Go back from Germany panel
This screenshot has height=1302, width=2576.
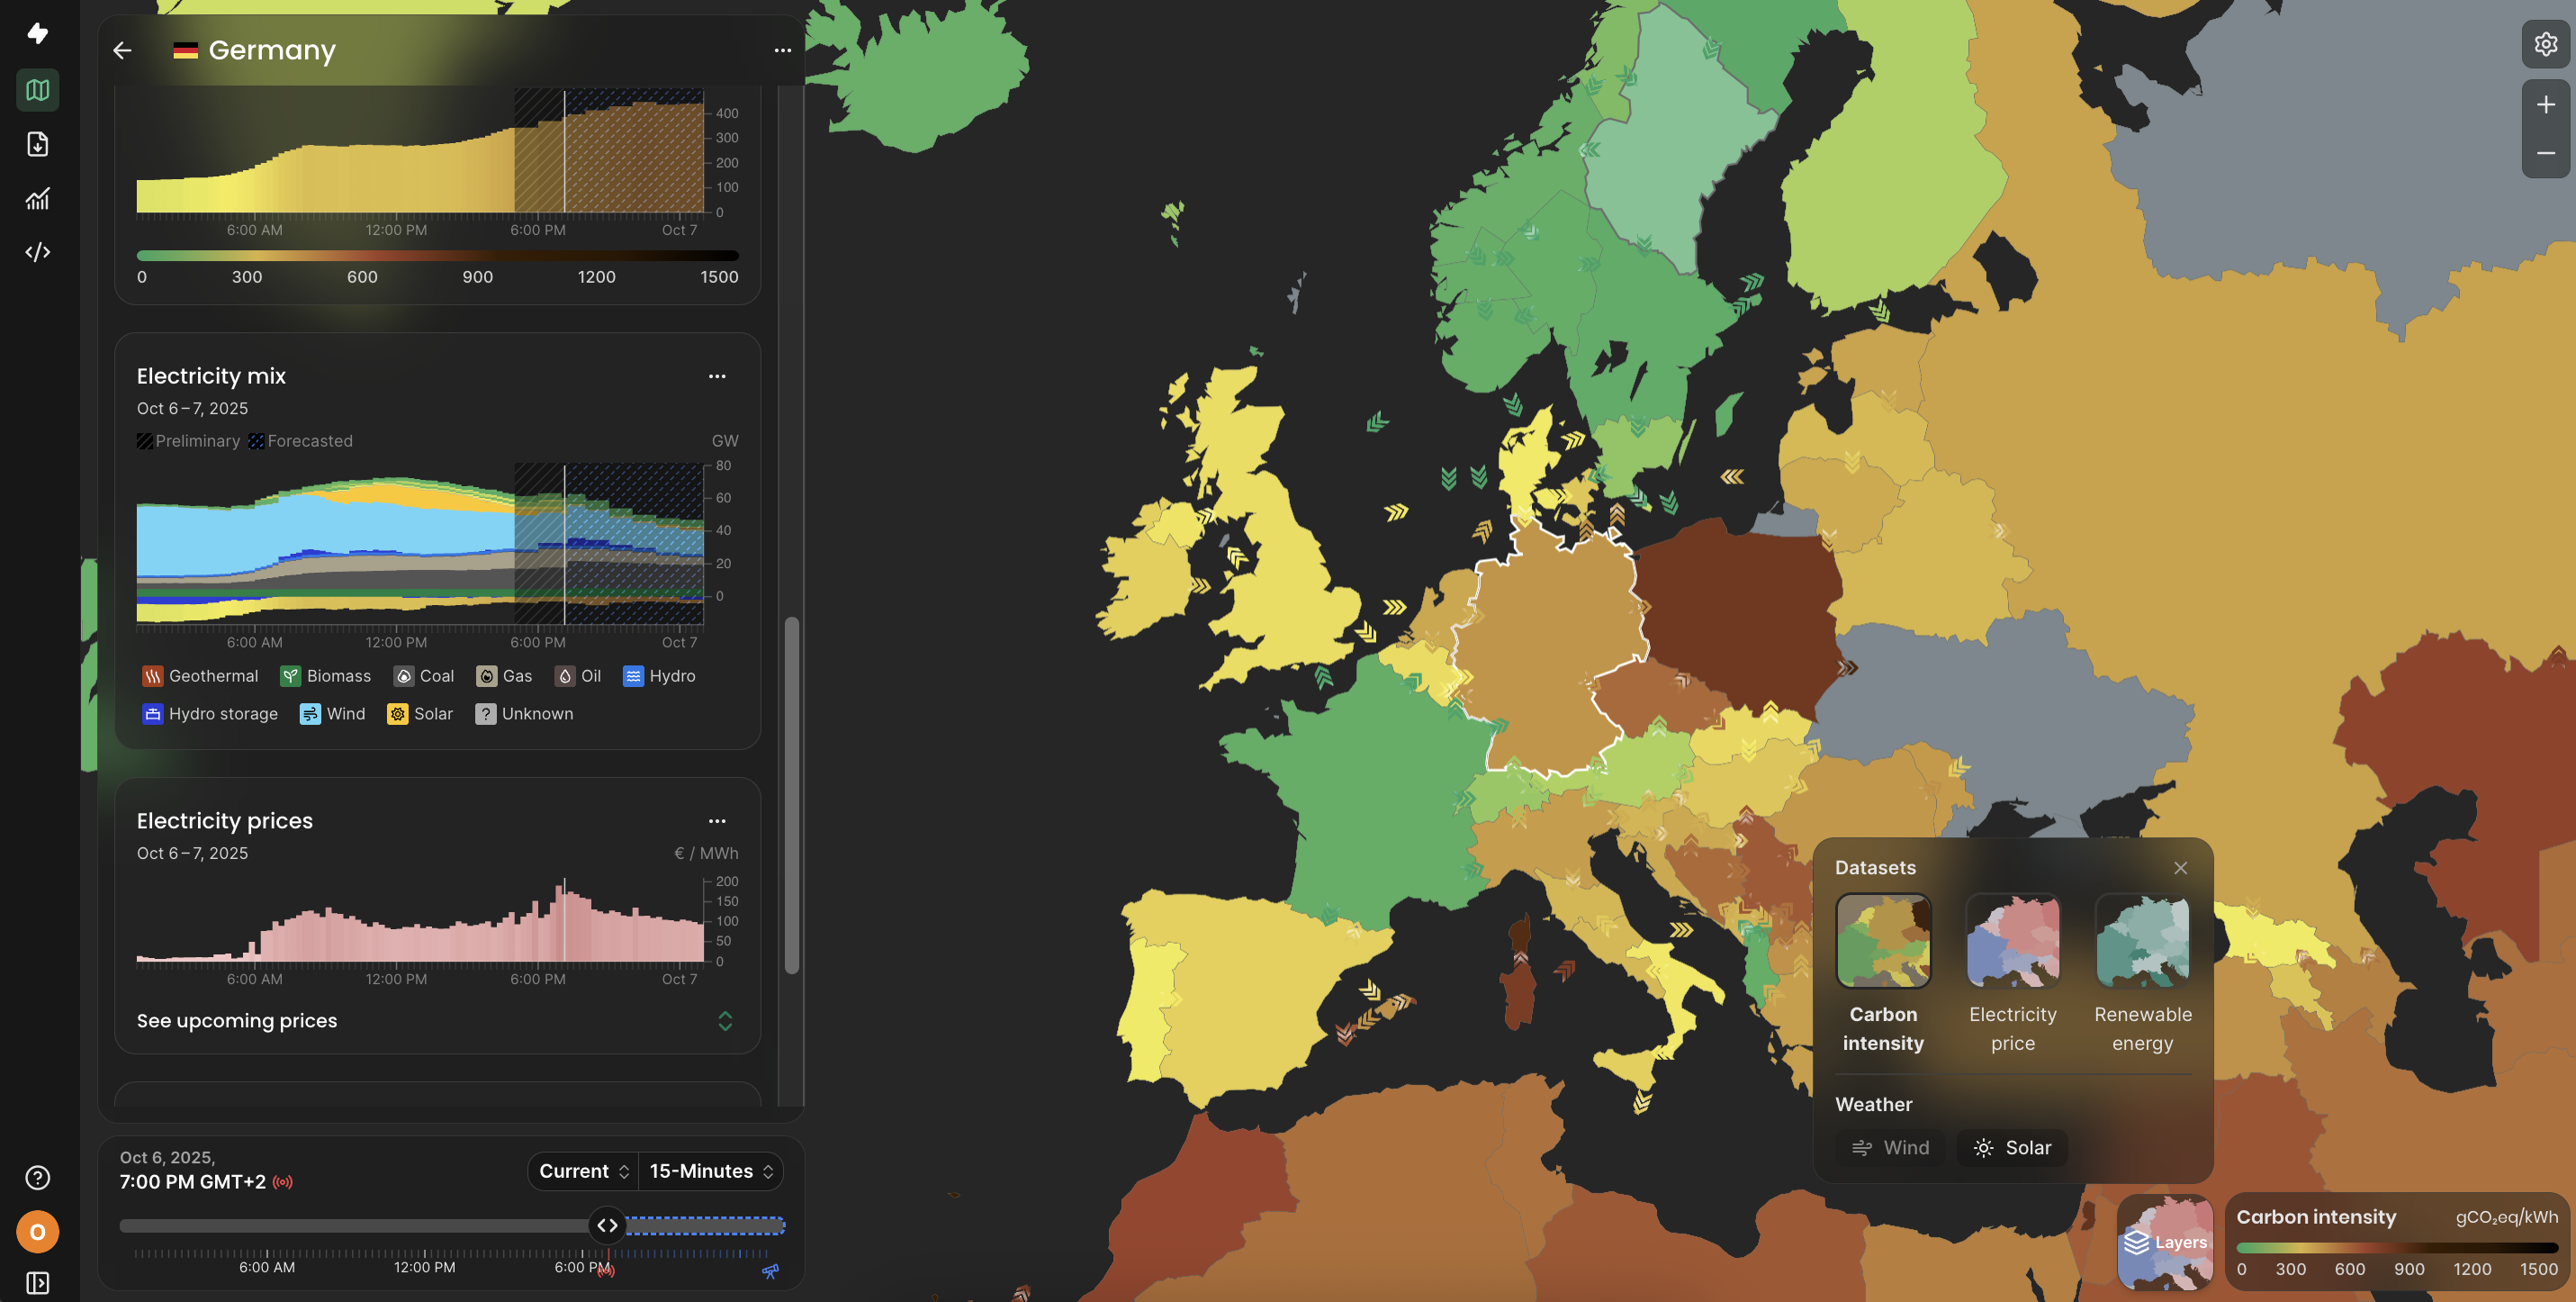122,50
